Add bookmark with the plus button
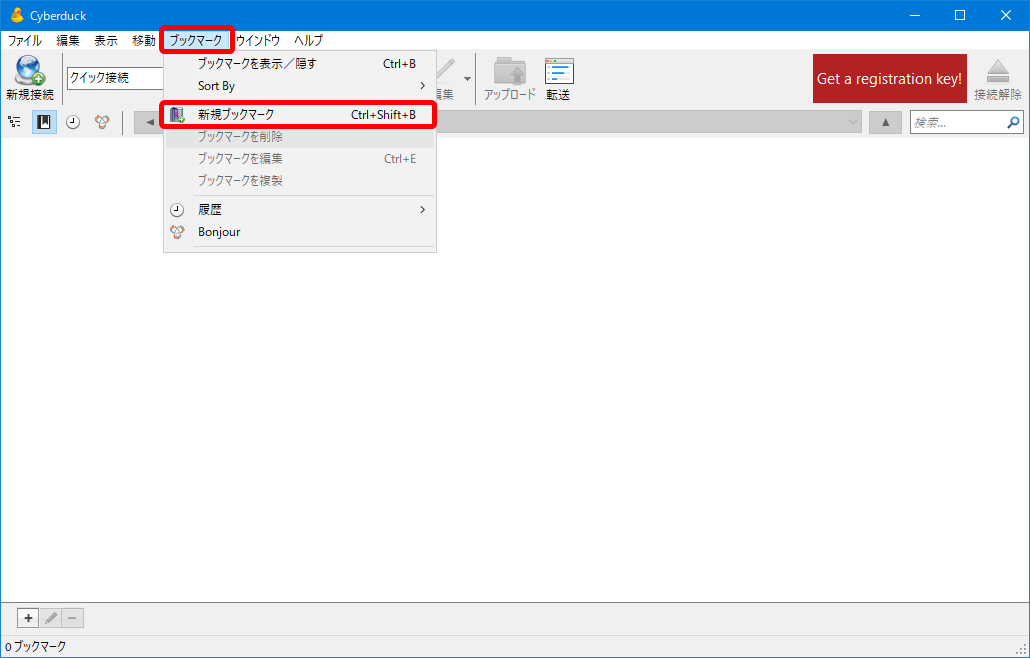Viewport: 1030px width, 658px height. [x=28, y=618]
